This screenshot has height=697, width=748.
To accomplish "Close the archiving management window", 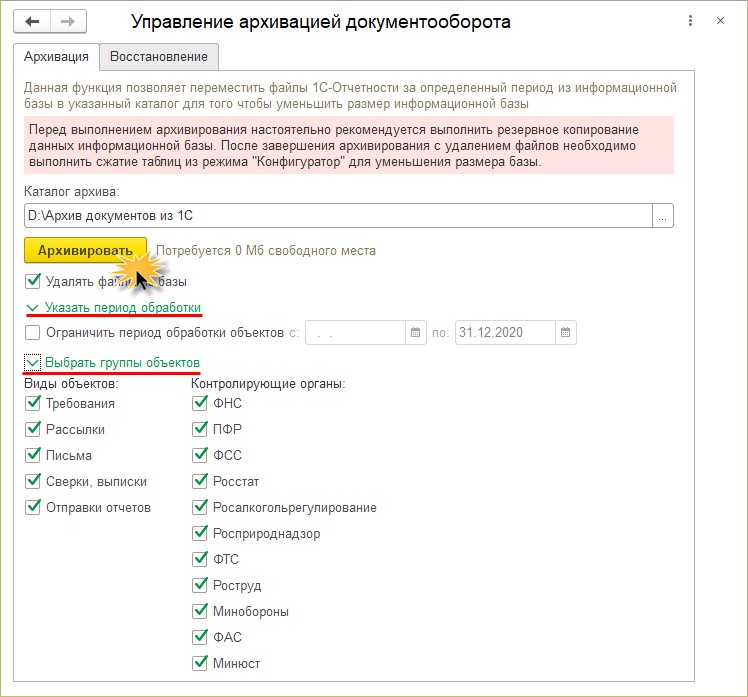I will pos(720,21).
